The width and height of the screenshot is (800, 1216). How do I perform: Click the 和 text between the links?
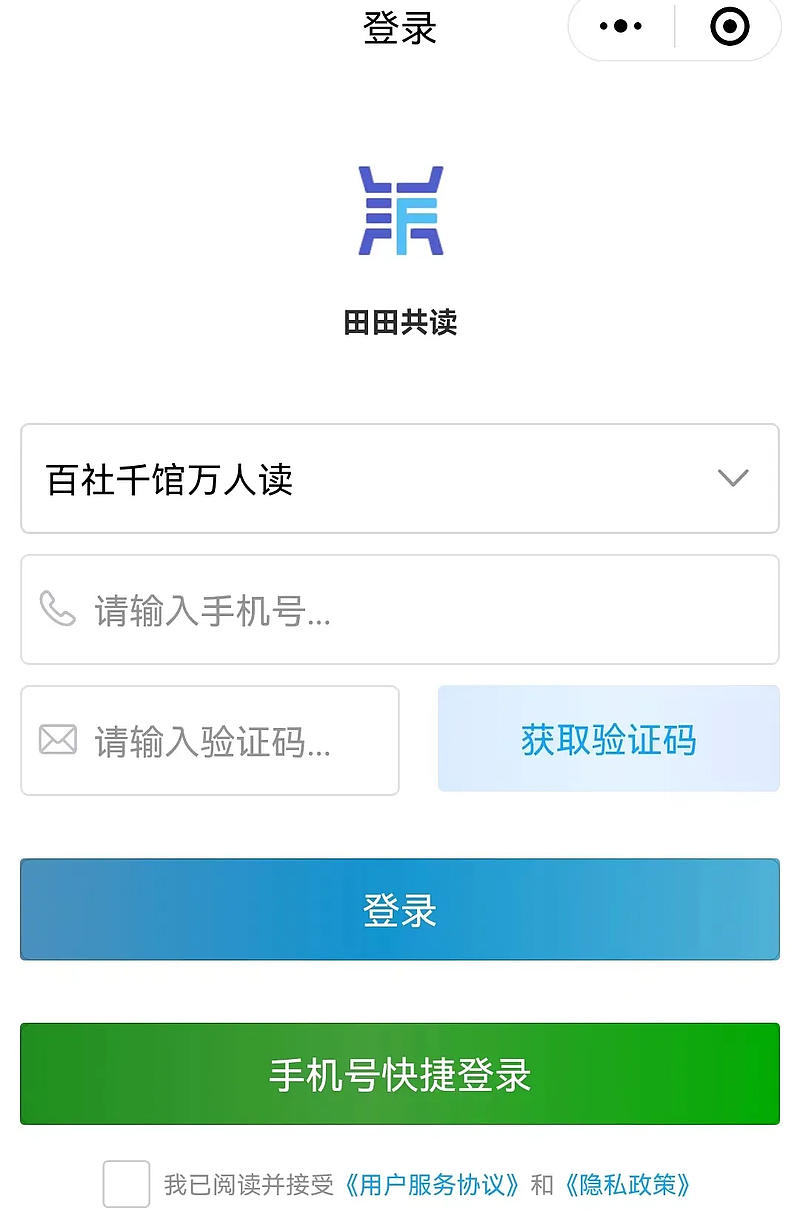point(542,1186)
